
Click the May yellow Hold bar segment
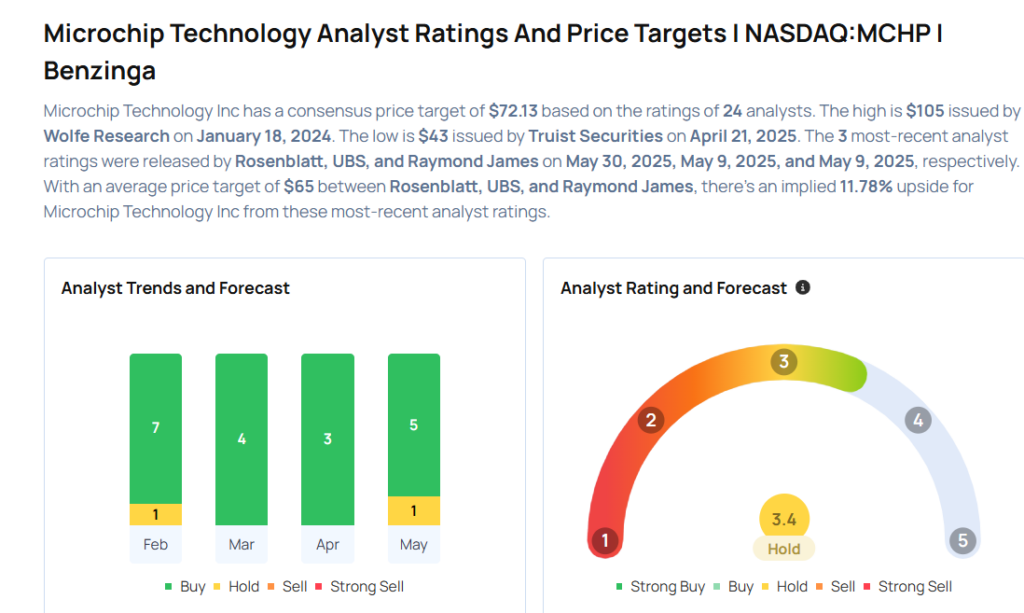click(414, 510)
